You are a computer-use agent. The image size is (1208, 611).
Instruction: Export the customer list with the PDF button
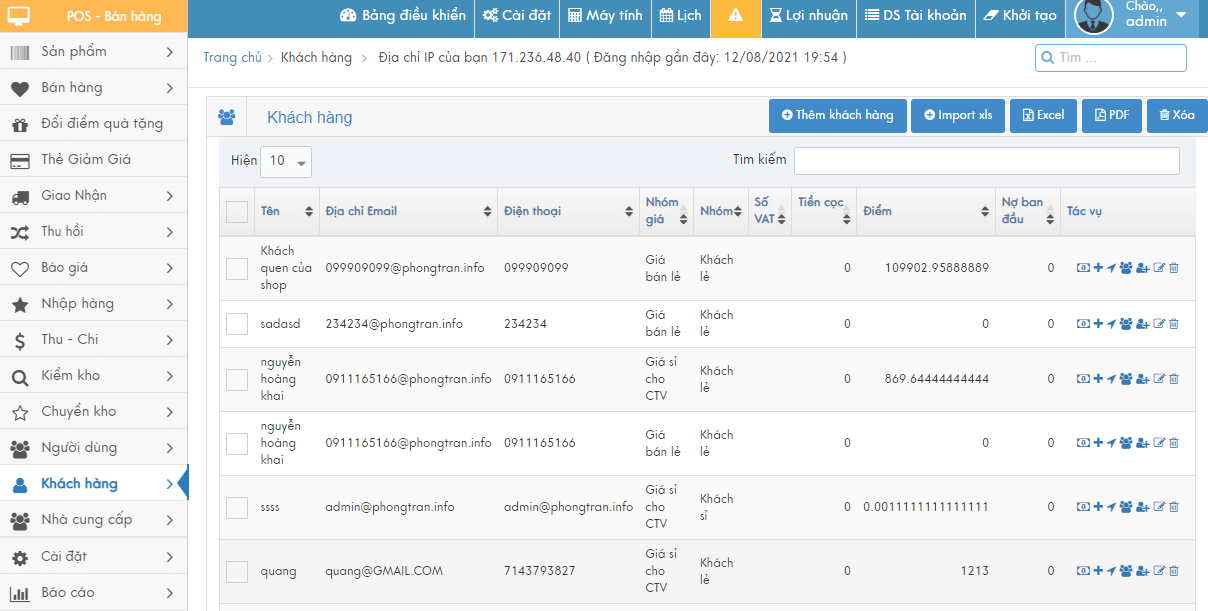(x=1111, y=116)
